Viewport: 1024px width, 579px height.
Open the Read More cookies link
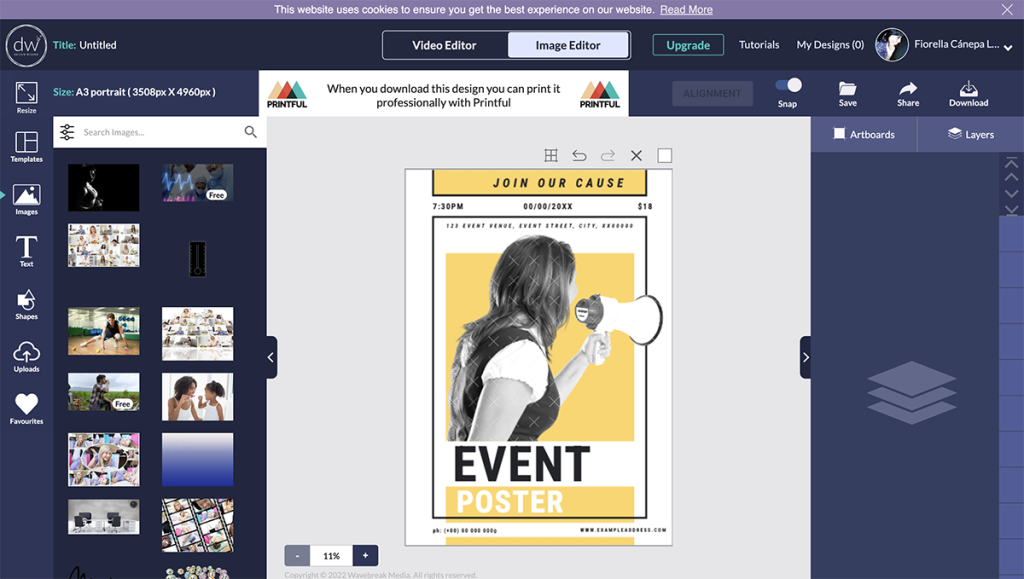pyautogui.click(x=686, y=9)
